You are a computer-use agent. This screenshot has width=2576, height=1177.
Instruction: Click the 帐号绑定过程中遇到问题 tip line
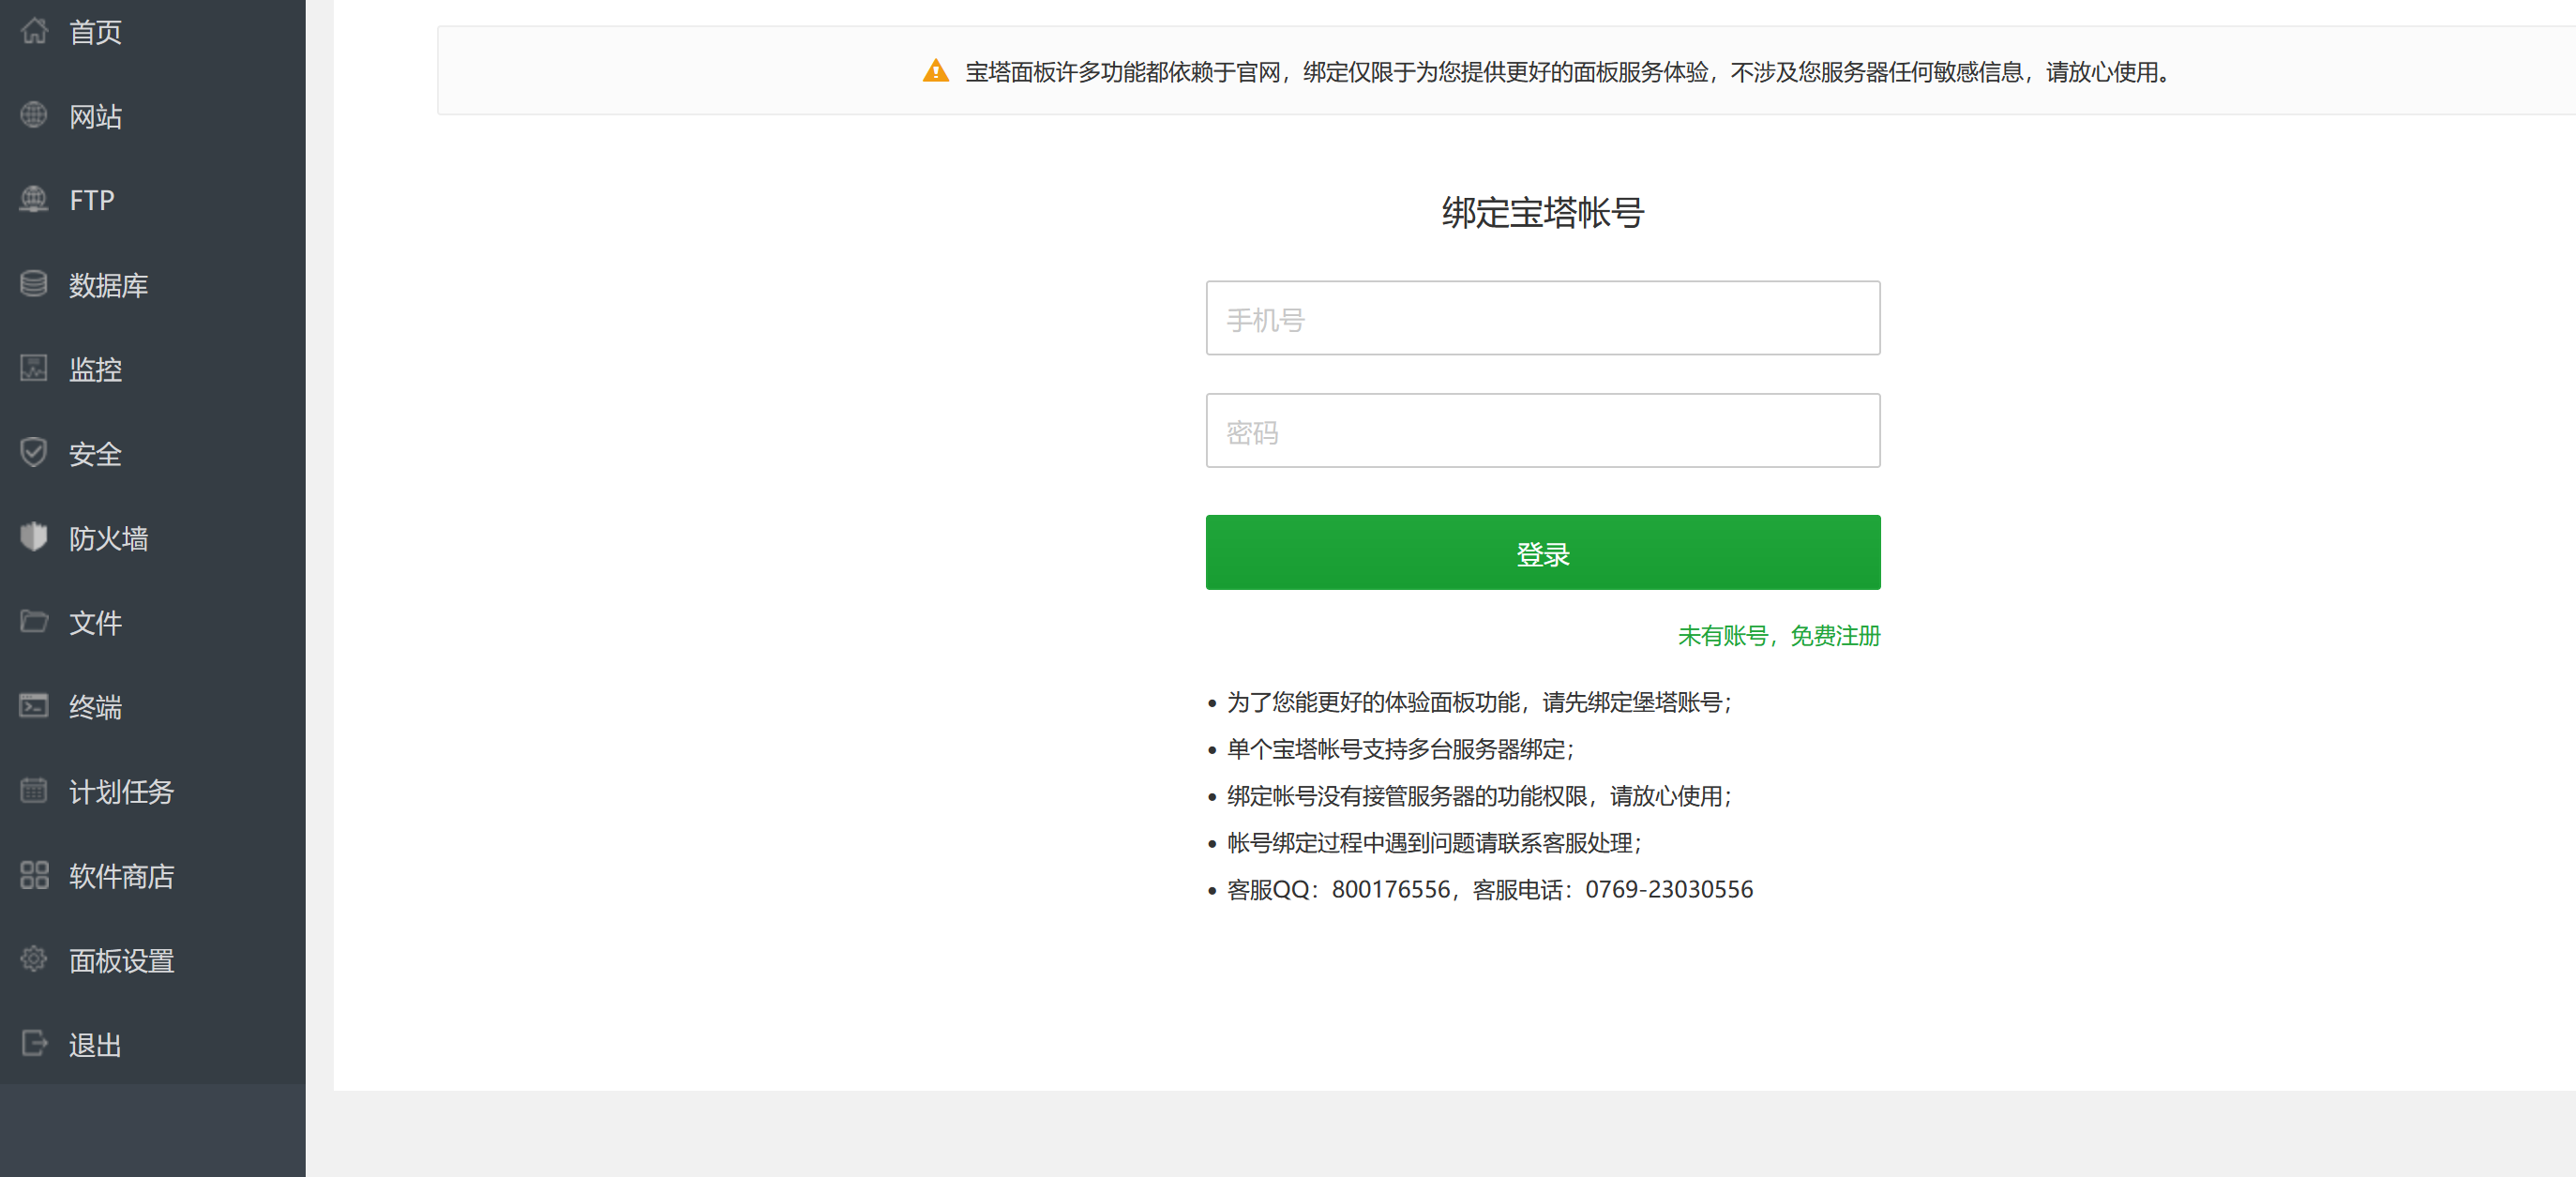pyautogui.click(x=1434, y=843)
